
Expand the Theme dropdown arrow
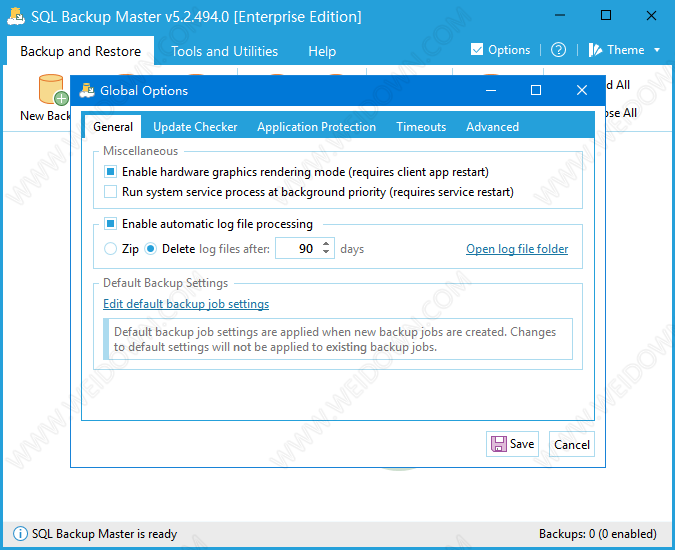coord(657,50)
